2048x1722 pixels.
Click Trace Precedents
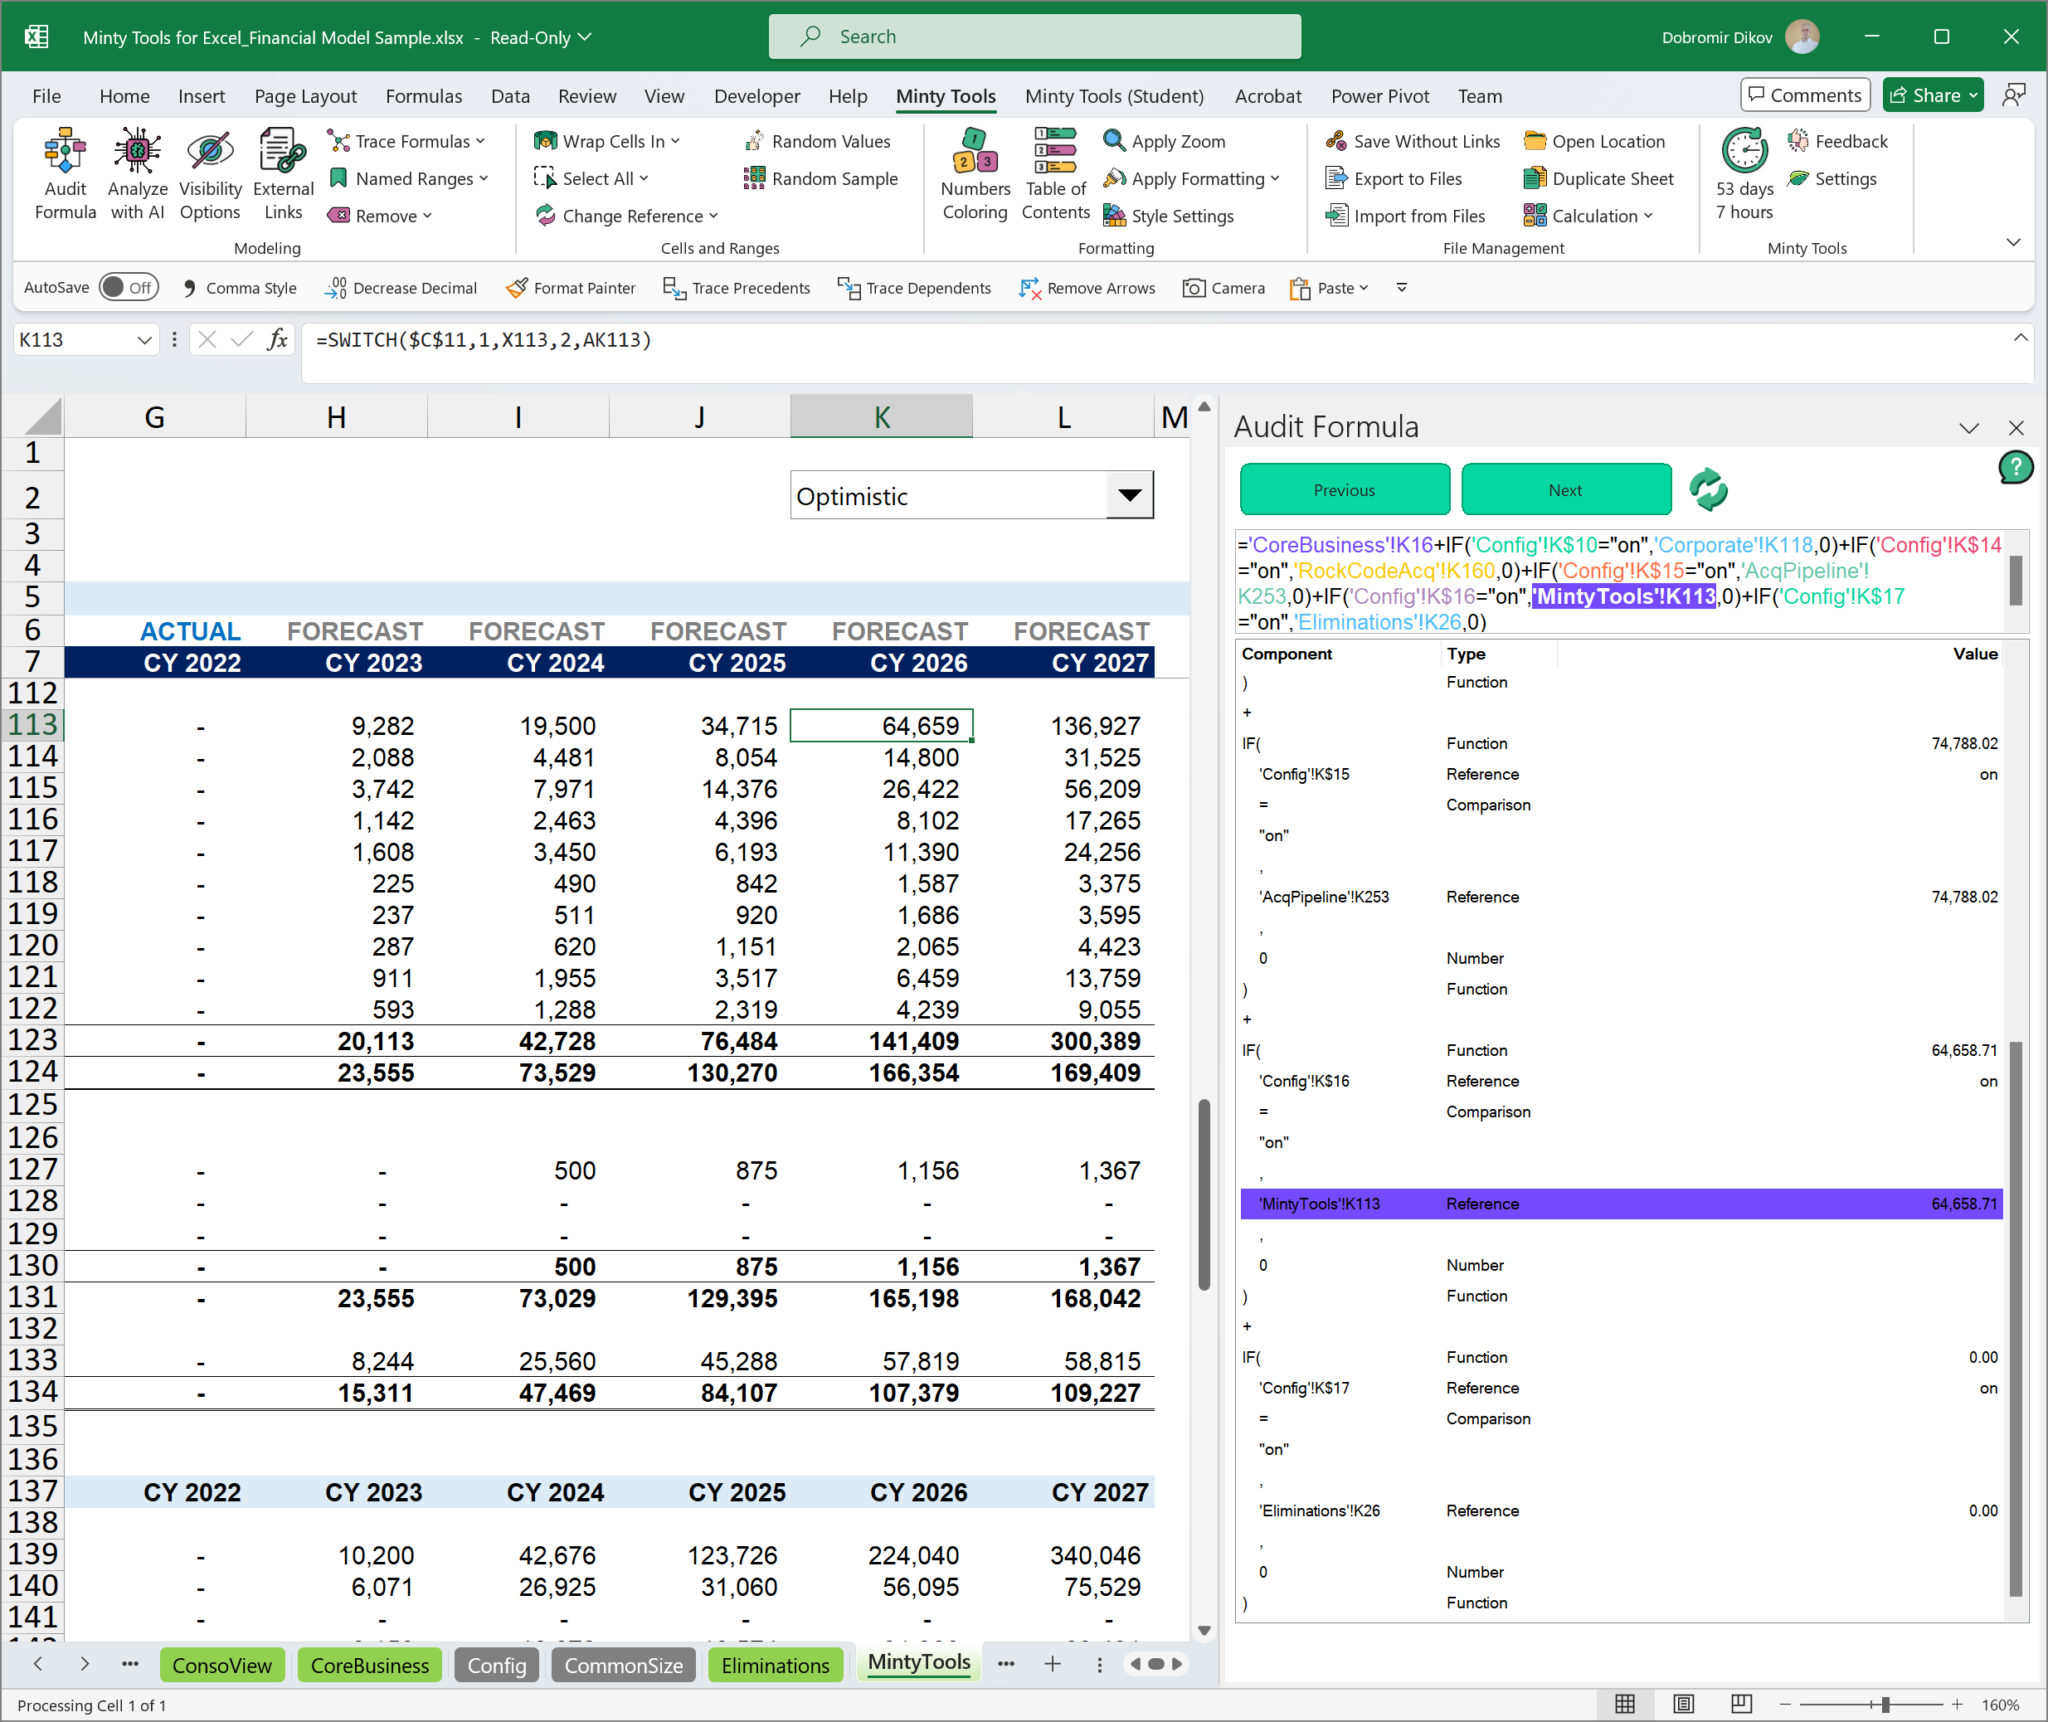736,288
